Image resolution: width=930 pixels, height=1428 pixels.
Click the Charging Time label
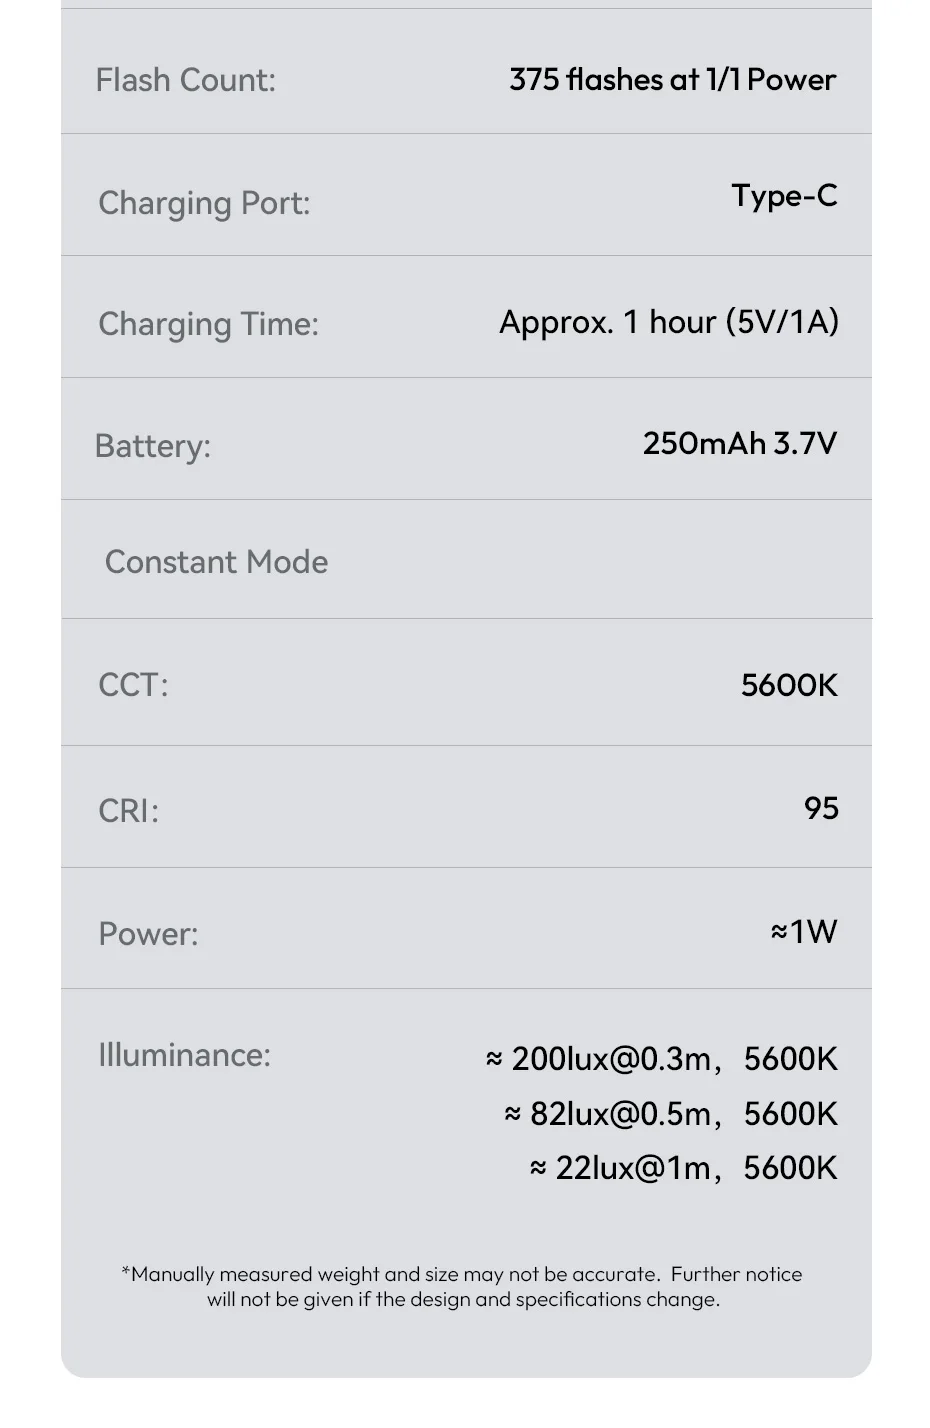(x=208, y=324)
